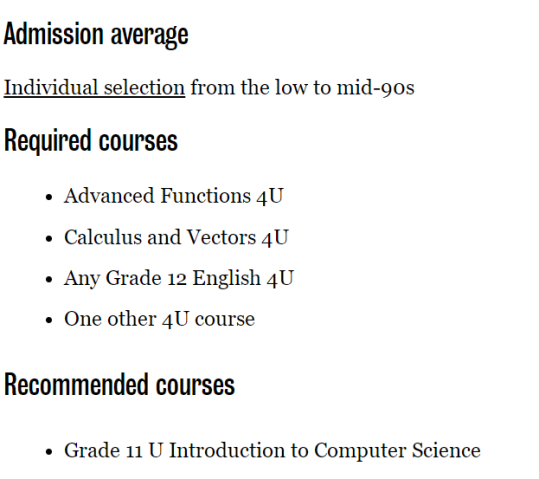Screen dimensions: 539x479
Task: Click the word 'English' in required courses
Action: coord(226,279)
